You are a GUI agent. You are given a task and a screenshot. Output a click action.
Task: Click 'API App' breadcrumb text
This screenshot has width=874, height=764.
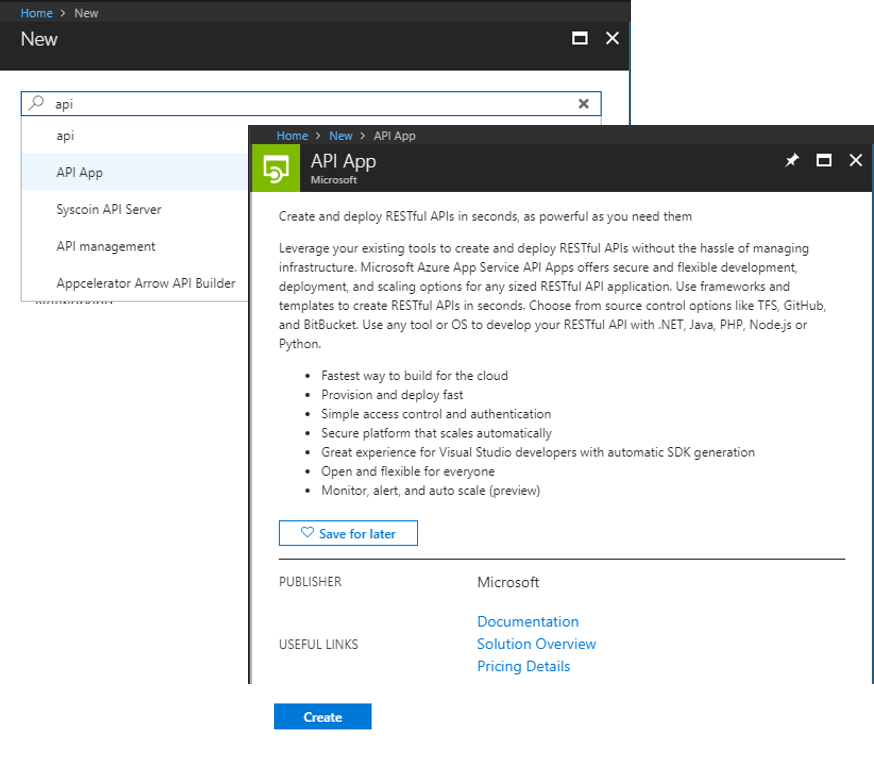pyautogui.click(x=395, y=135)
